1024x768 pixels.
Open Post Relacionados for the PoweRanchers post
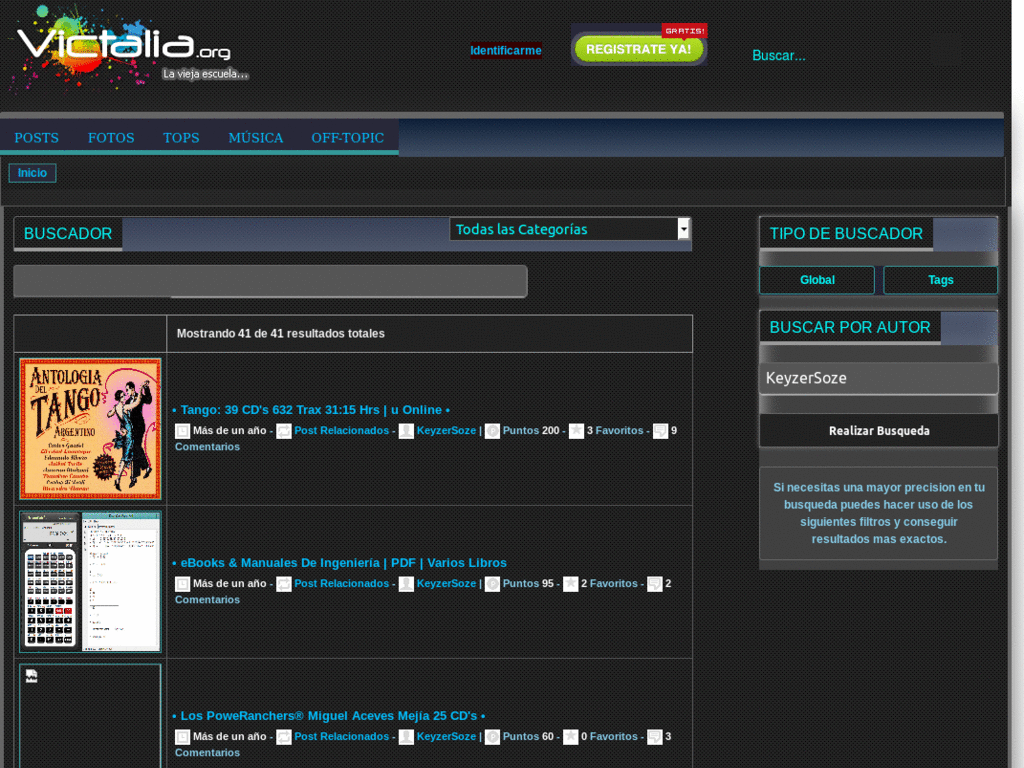click(342, 736)
